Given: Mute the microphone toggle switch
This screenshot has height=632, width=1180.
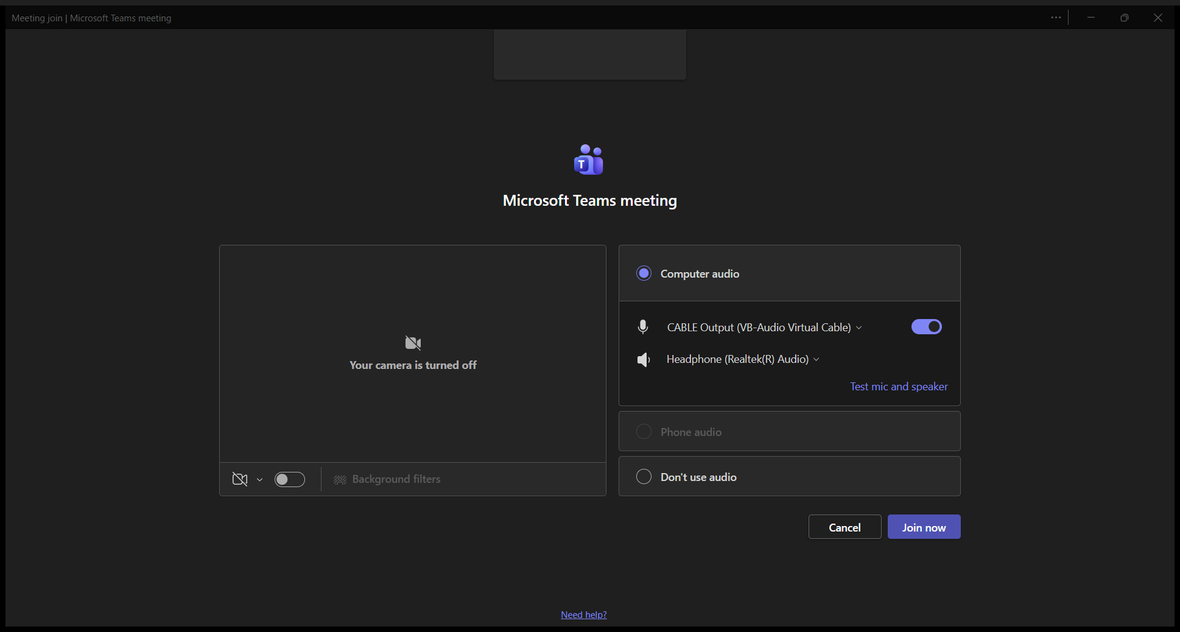Looking at the screenshot, I should [926, 327].
